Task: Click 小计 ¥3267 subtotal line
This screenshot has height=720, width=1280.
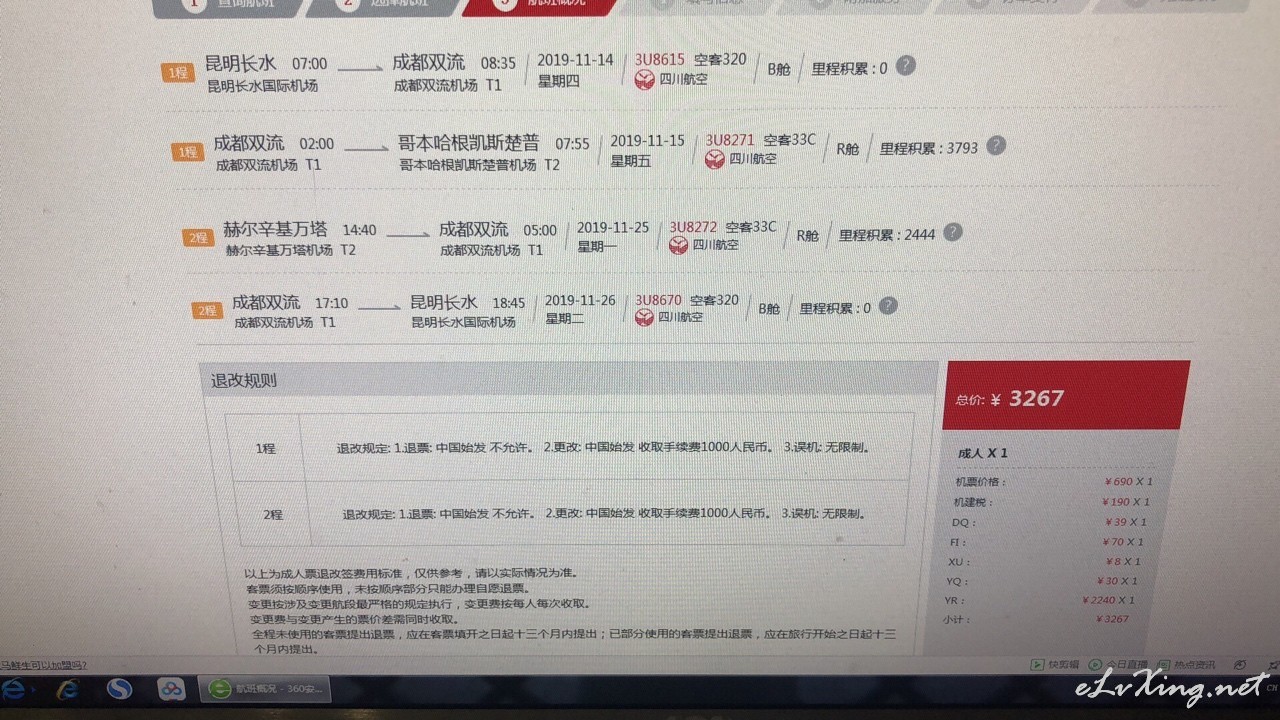Action: coord(1036,619)
